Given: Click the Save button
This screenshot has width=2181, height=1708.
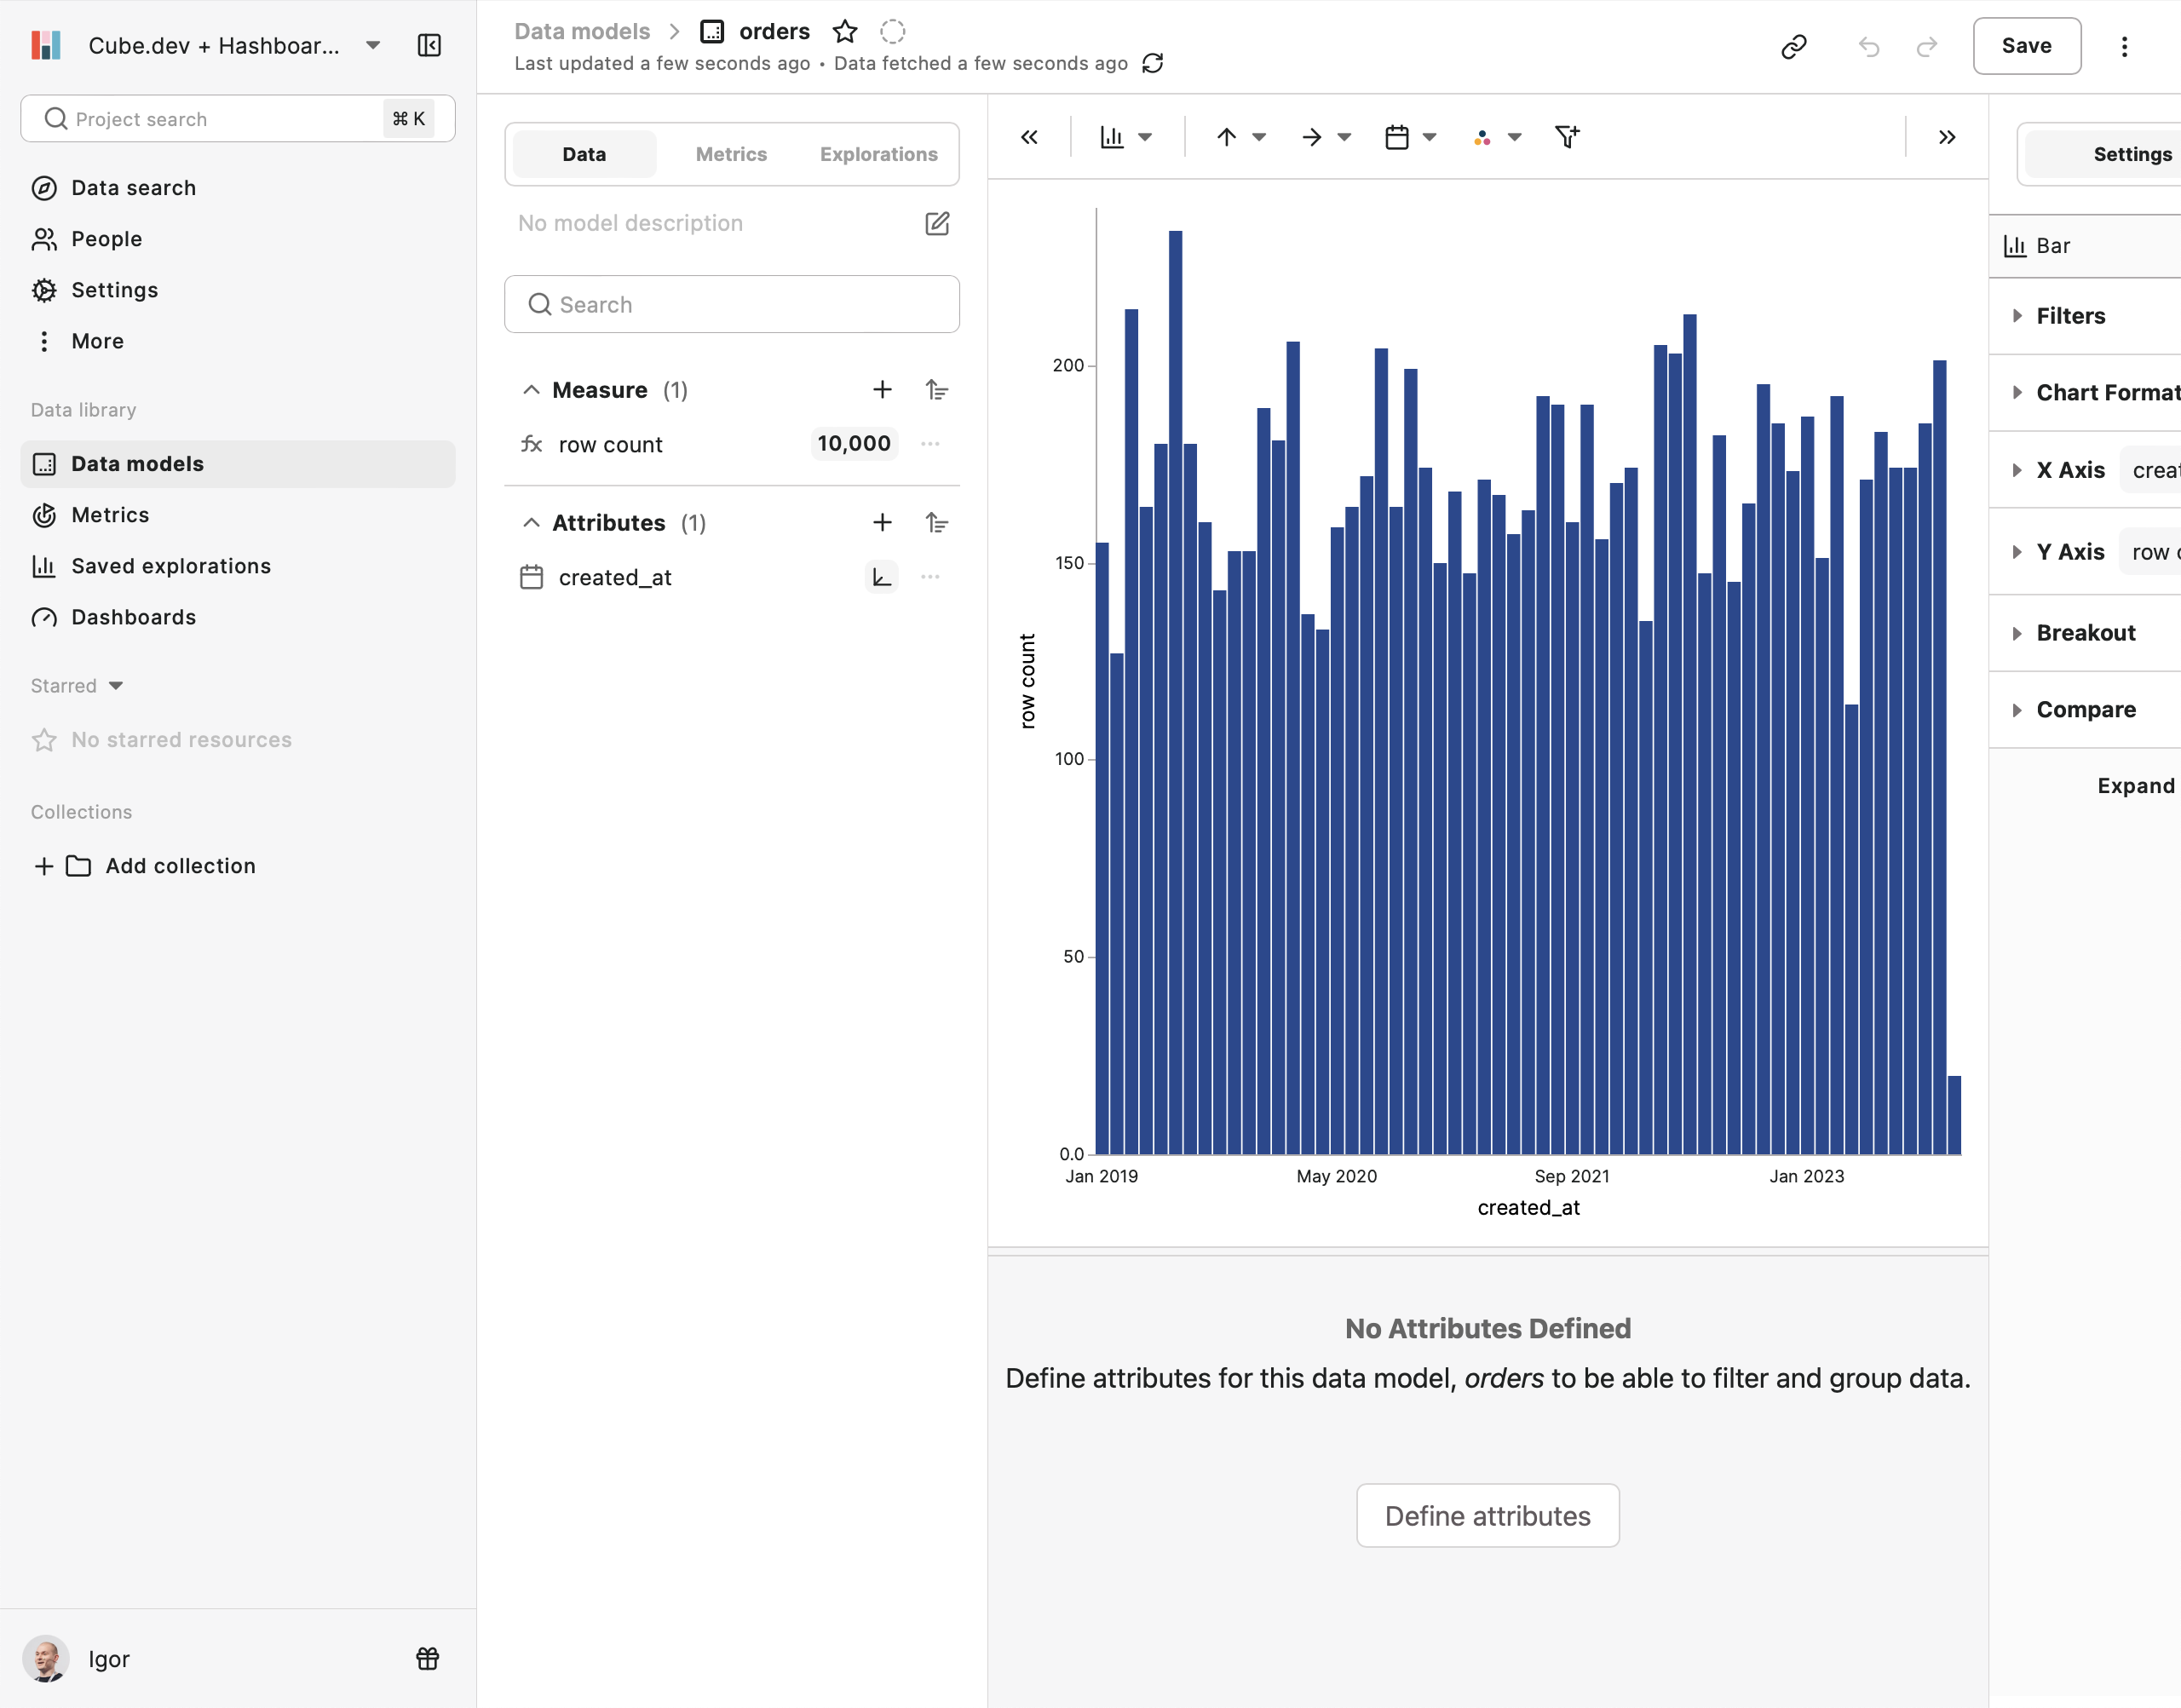Looking at the screenshot, I should (2026, 46).
